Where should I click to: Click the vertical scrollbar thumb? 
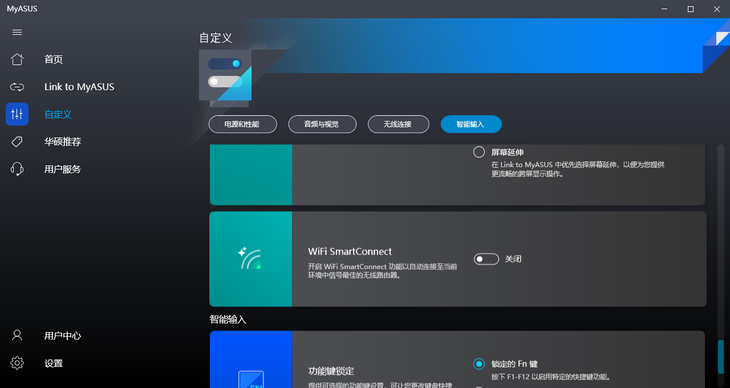(x=721, y=357)
